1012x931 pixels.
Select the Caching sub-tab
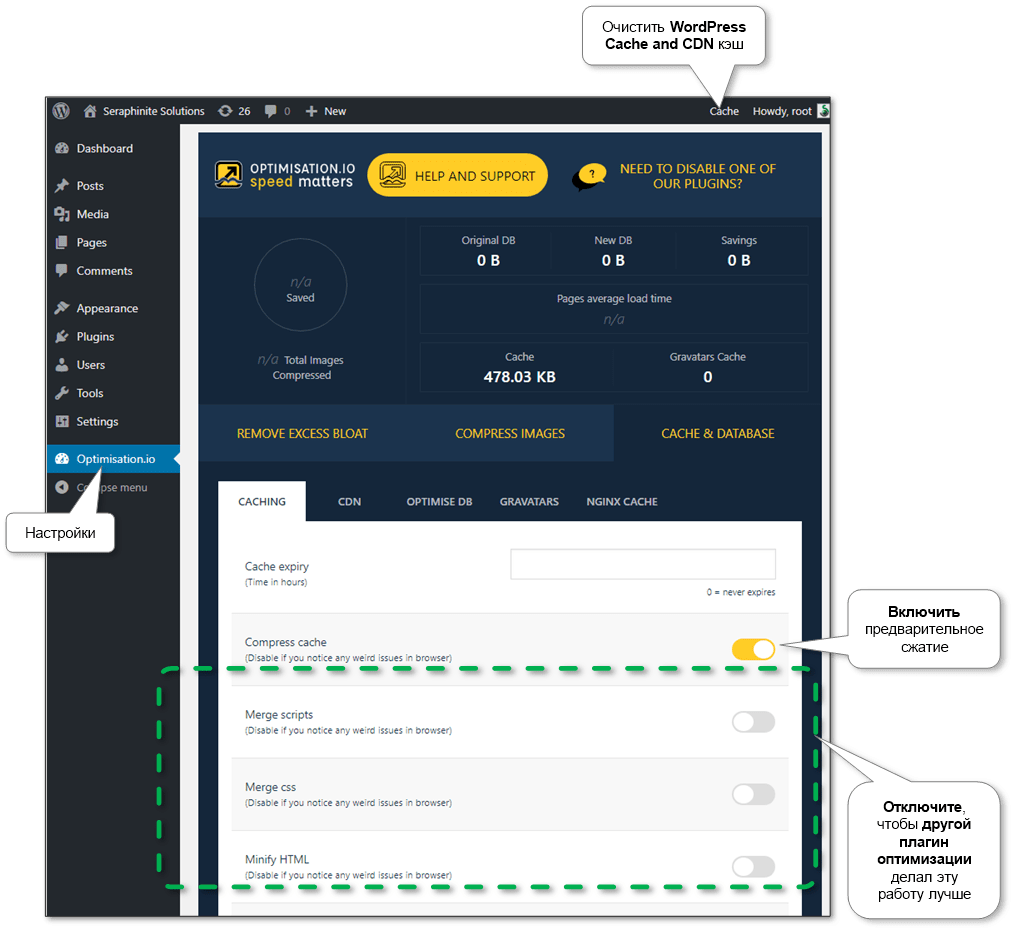[x=262, y=502]
